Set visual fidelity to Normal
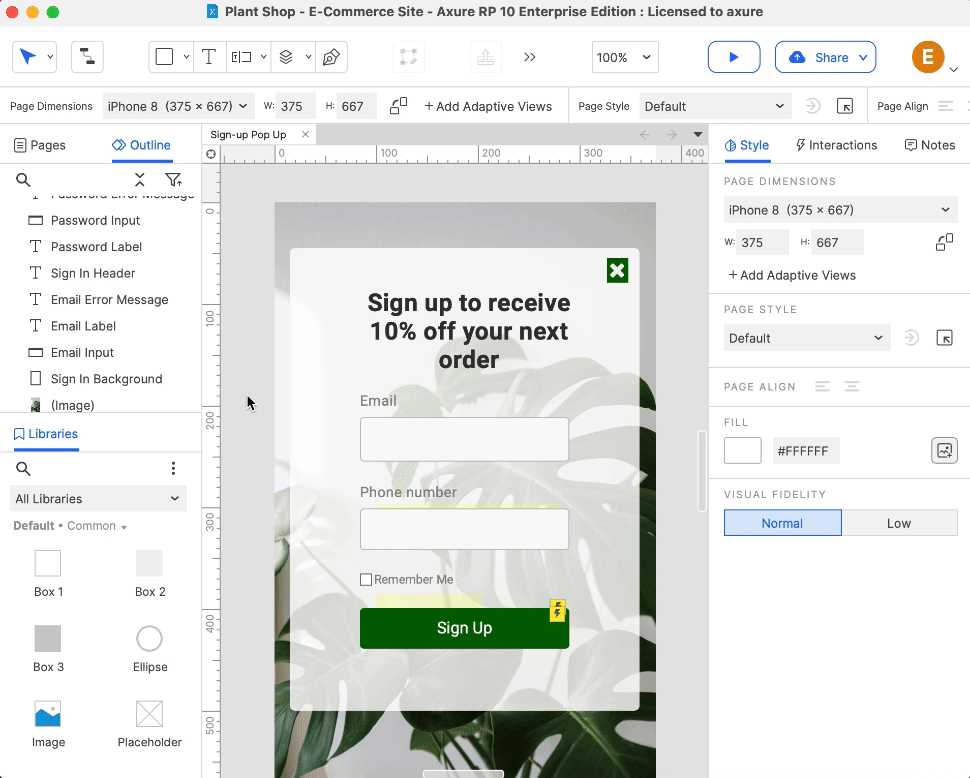 [x=782, y=523]
